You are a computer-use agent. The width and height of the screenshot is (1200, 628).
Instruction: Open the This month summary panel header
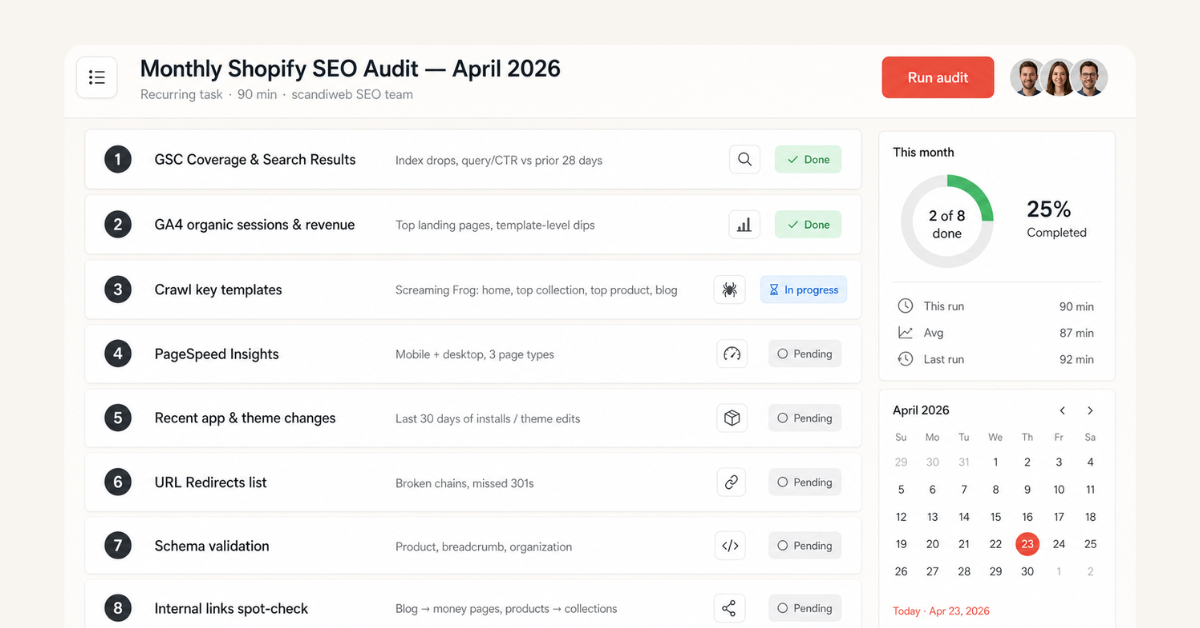923,152
